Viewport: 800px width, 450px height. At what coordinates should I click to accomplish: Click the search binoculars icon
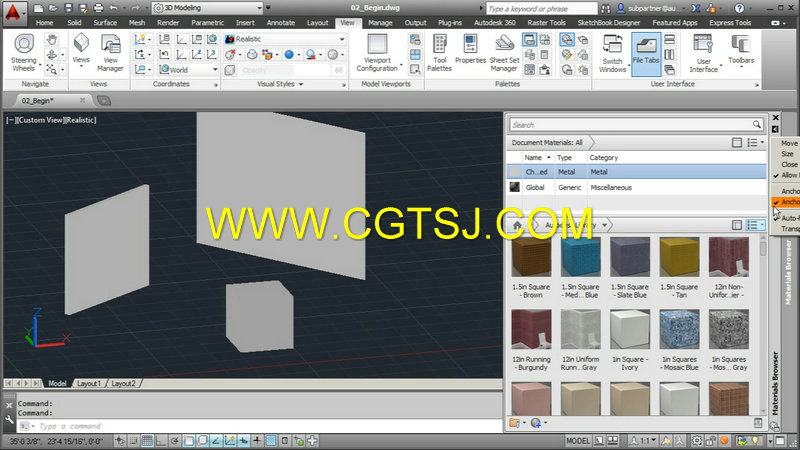pos(606,8)
